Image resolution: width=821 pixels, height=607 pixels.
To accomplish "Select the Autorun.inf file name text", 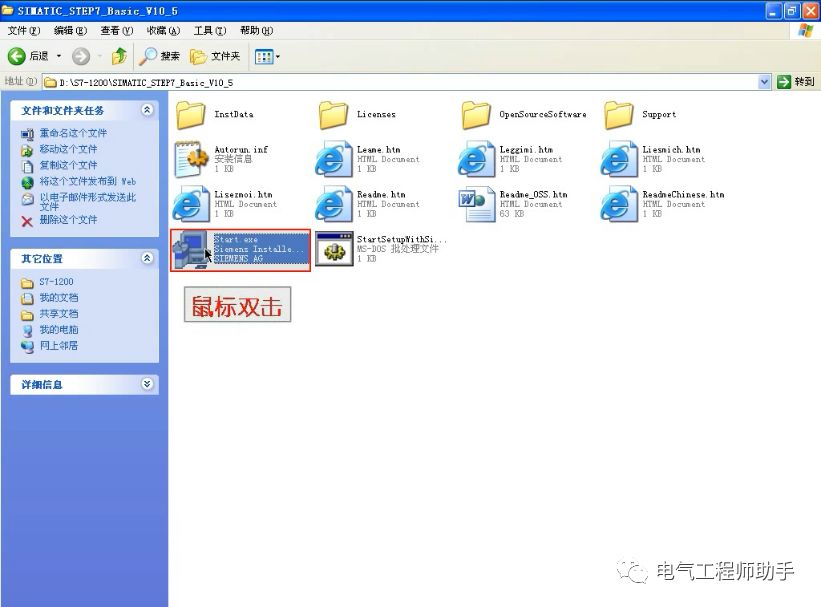I will [x=241, y=150].
